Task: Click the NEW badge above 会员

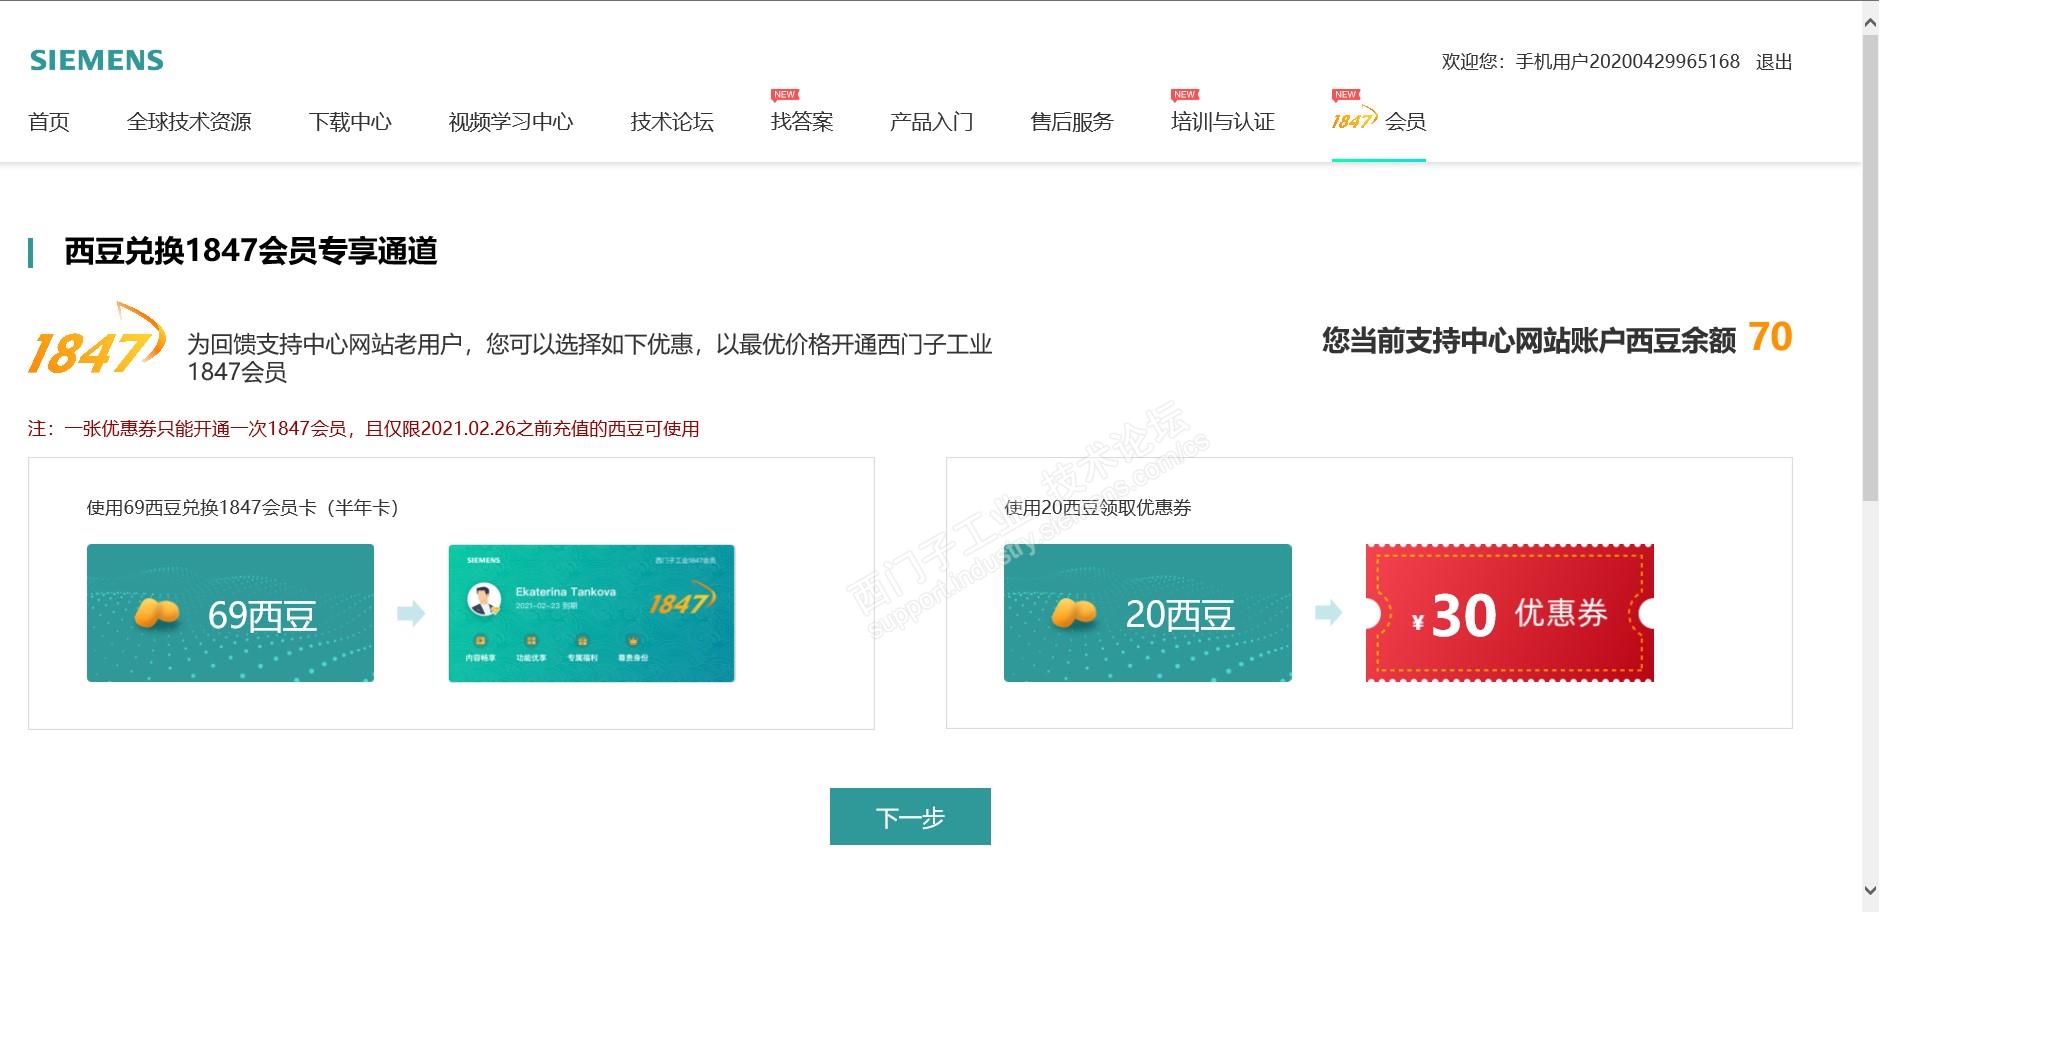Action: pos(1346,95)
